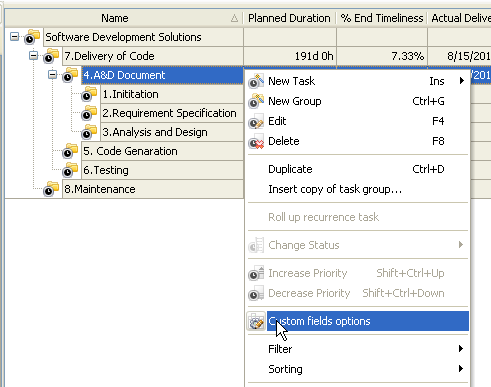Open the New Task submenu arrow
Screen dimensions: 491x387
click(x=461, y=81)
